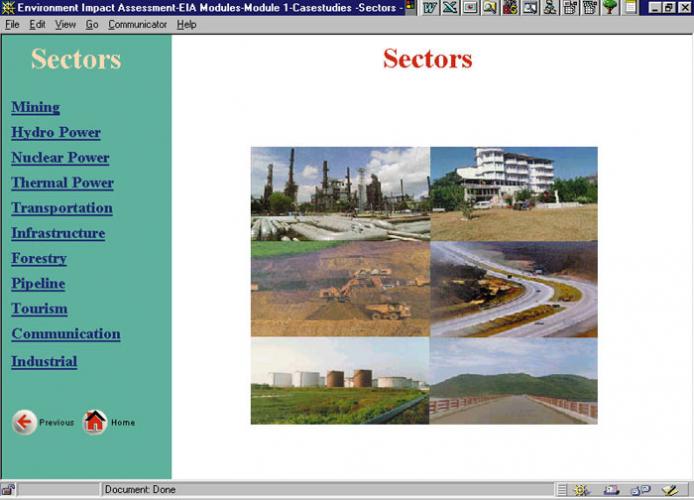This screenshot has height=500, width=694.
Task: Click the second calendar grid shortcut icon
Action: tap(590, 7)
